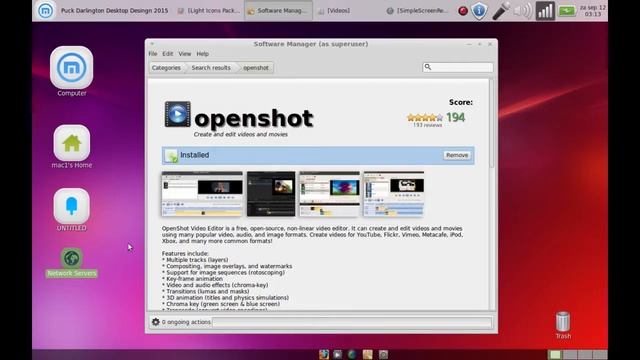Click the gear icon beside ongoing actions
The width and height of the screenshot is (640, 360).
(156, 322)
